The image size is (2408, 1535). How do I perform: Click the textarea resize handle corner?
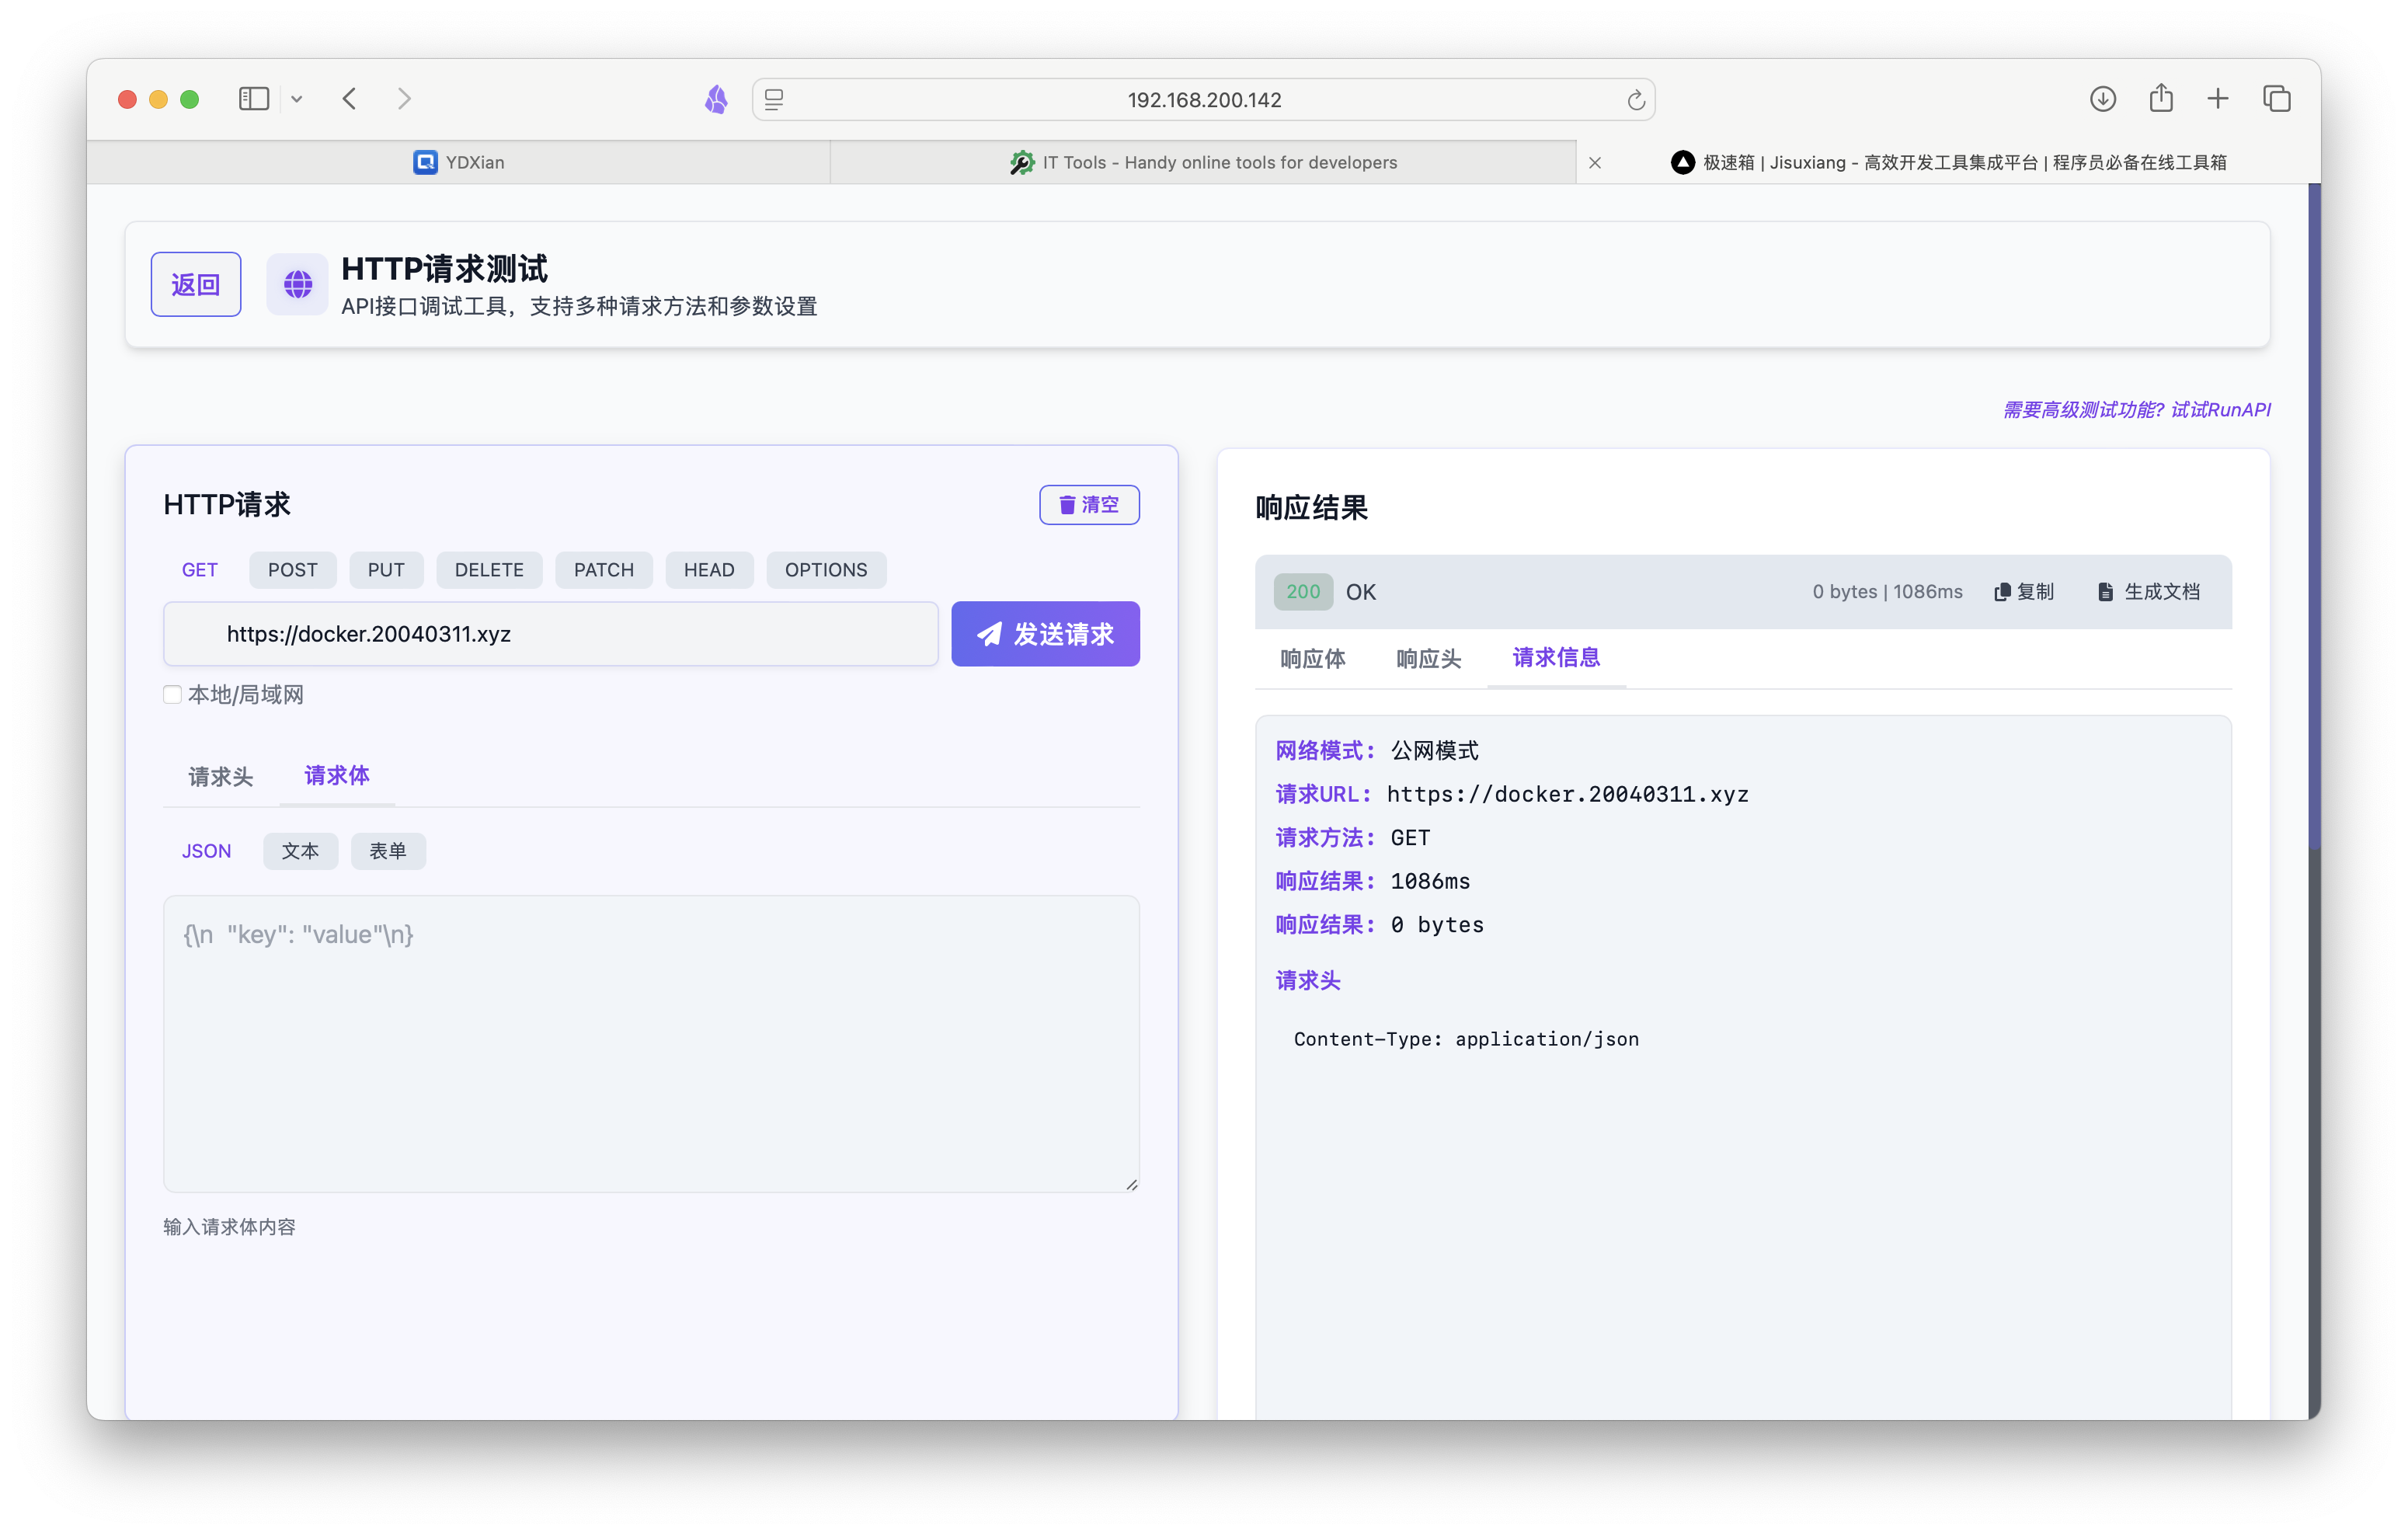click(1131, 1184)
